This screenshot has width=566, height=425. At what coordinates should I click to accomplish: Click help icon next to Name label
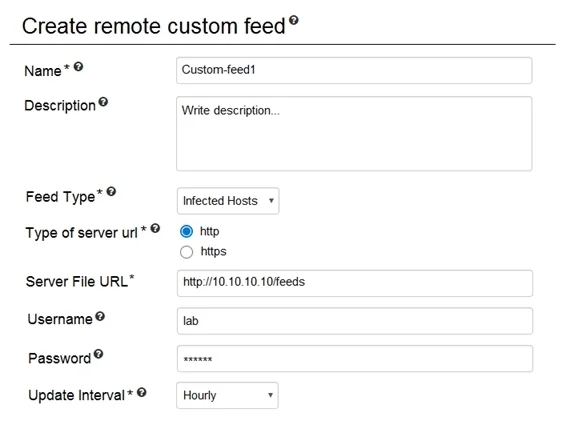(x=78, y=66)
